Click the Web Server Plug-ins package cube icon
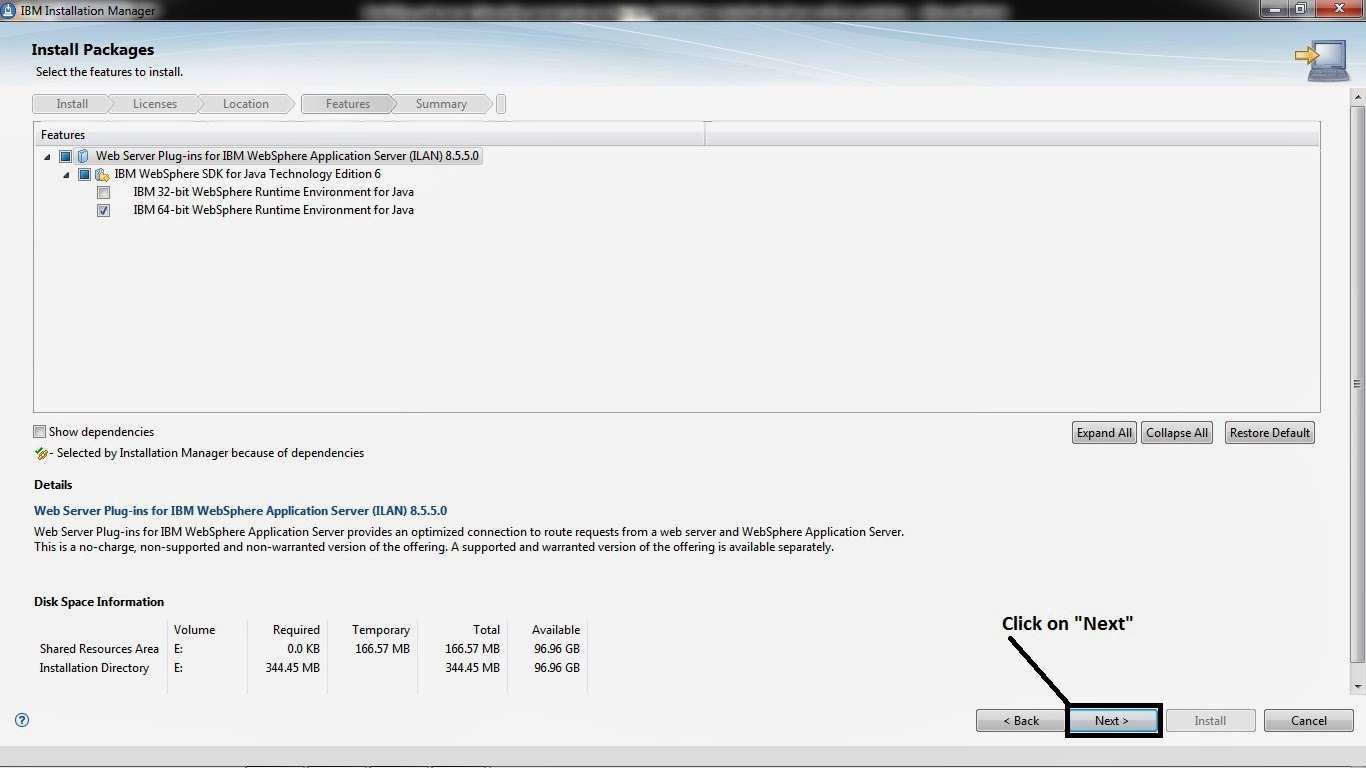The image size is (1366, 768). [82, 155]
